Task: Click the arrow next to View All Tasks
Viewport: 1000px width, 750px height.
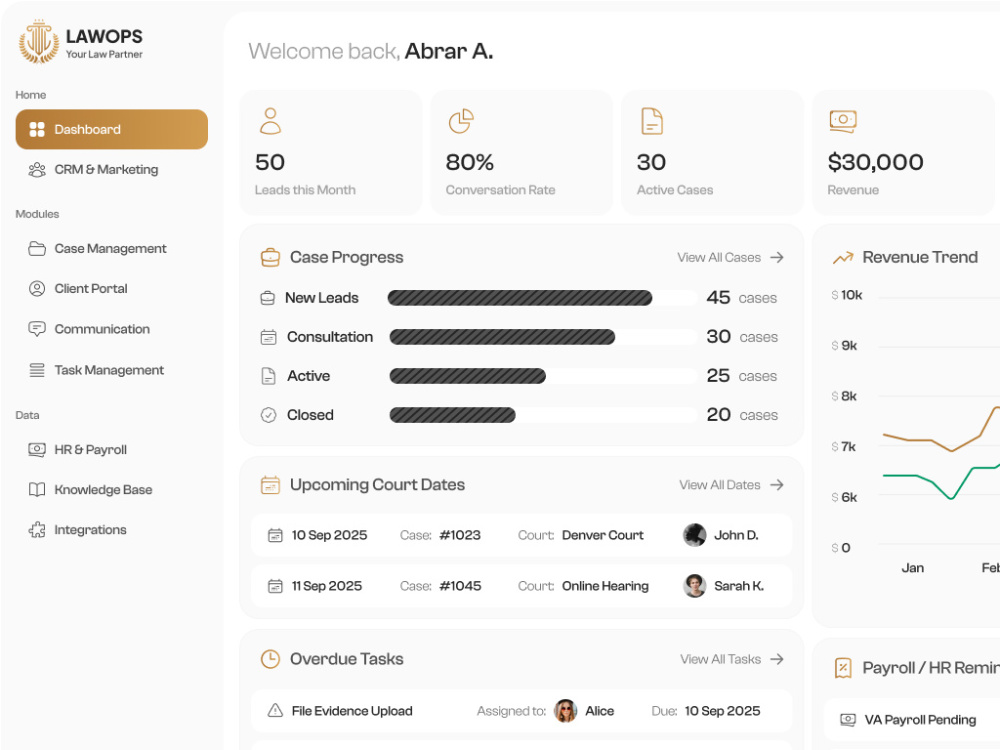Action: coord(777,659)
